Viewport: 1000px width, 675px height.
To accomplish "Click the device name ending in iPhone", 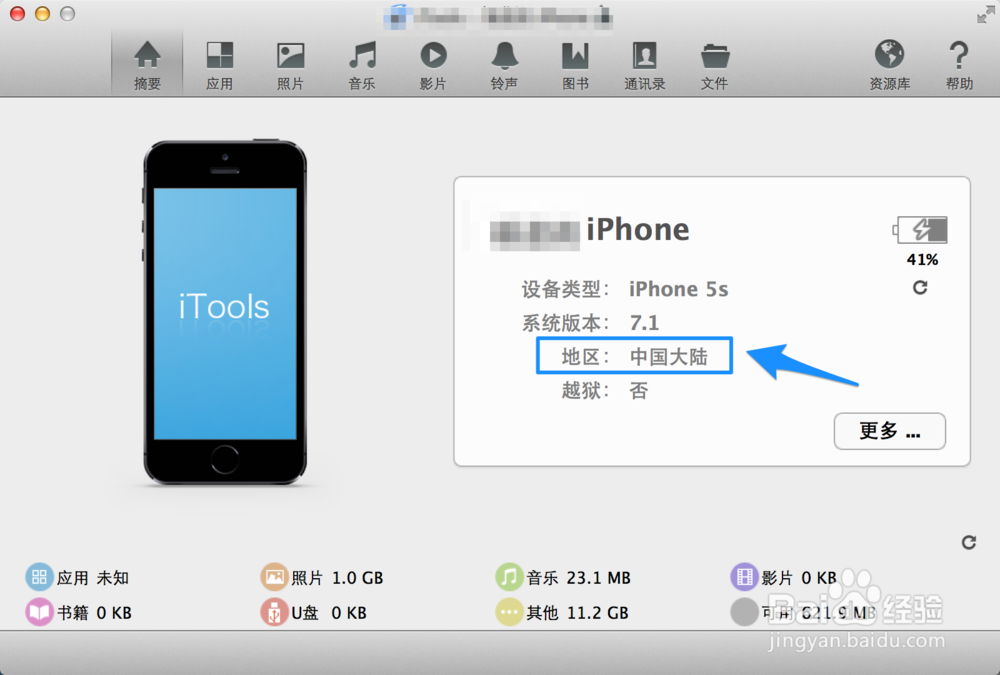I will [x=589, y=230].
